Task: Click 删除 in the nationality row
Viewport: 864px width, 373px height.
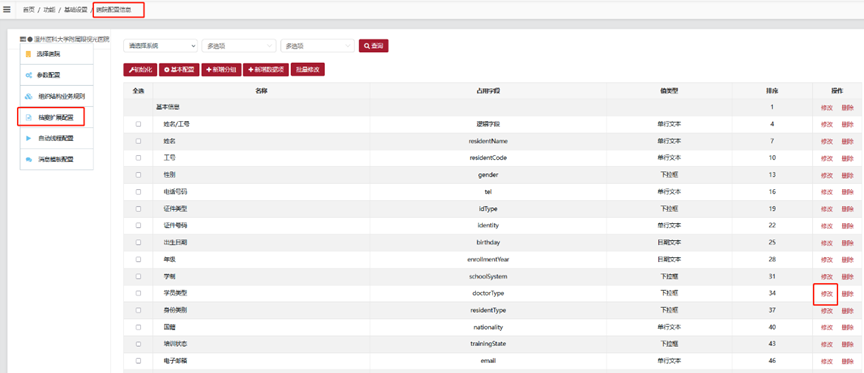Action: (847, 327)
